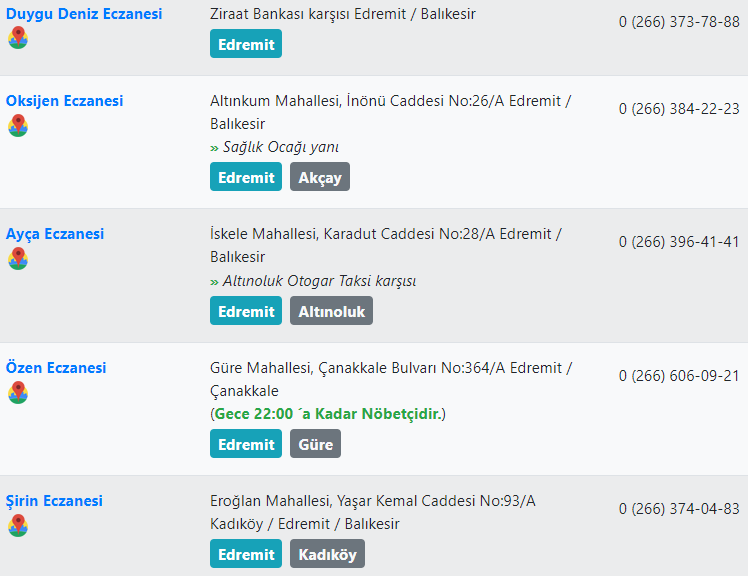Viewport: 748px width, 576px height.
Task: Click Edremit tag under Duygu Deniz Eczanesi
Action: click(x=246, y=44)
